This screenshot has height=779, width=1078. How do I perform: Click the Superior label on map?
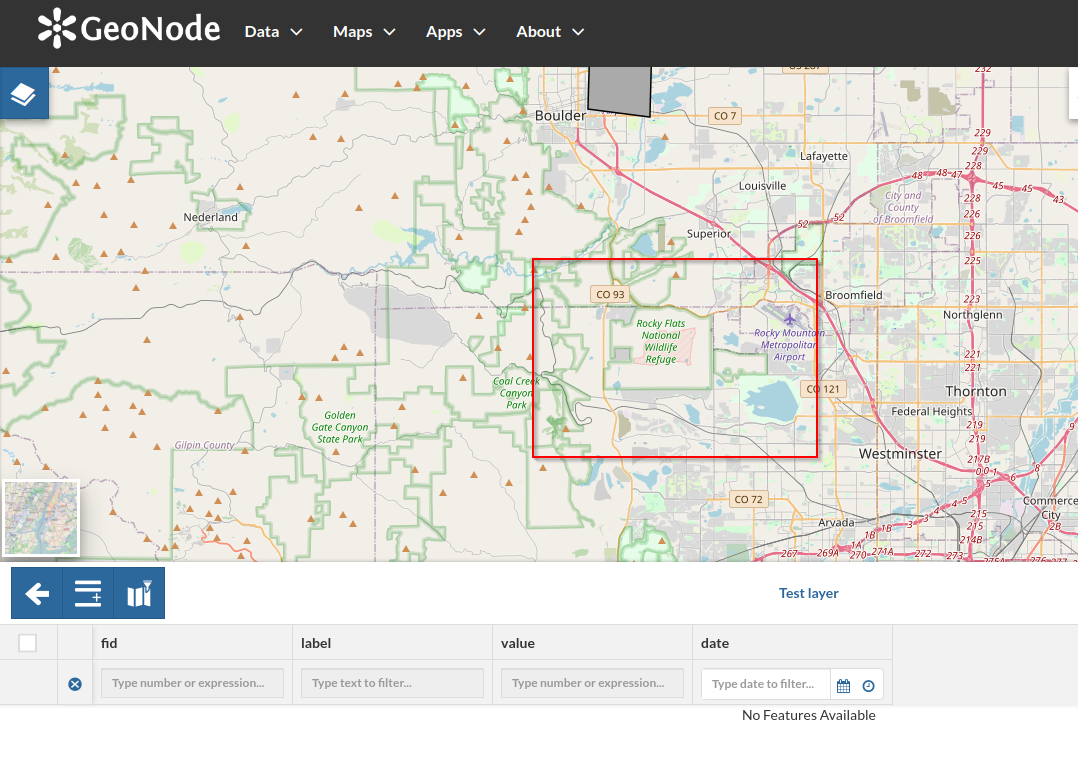tap(709, 234)
